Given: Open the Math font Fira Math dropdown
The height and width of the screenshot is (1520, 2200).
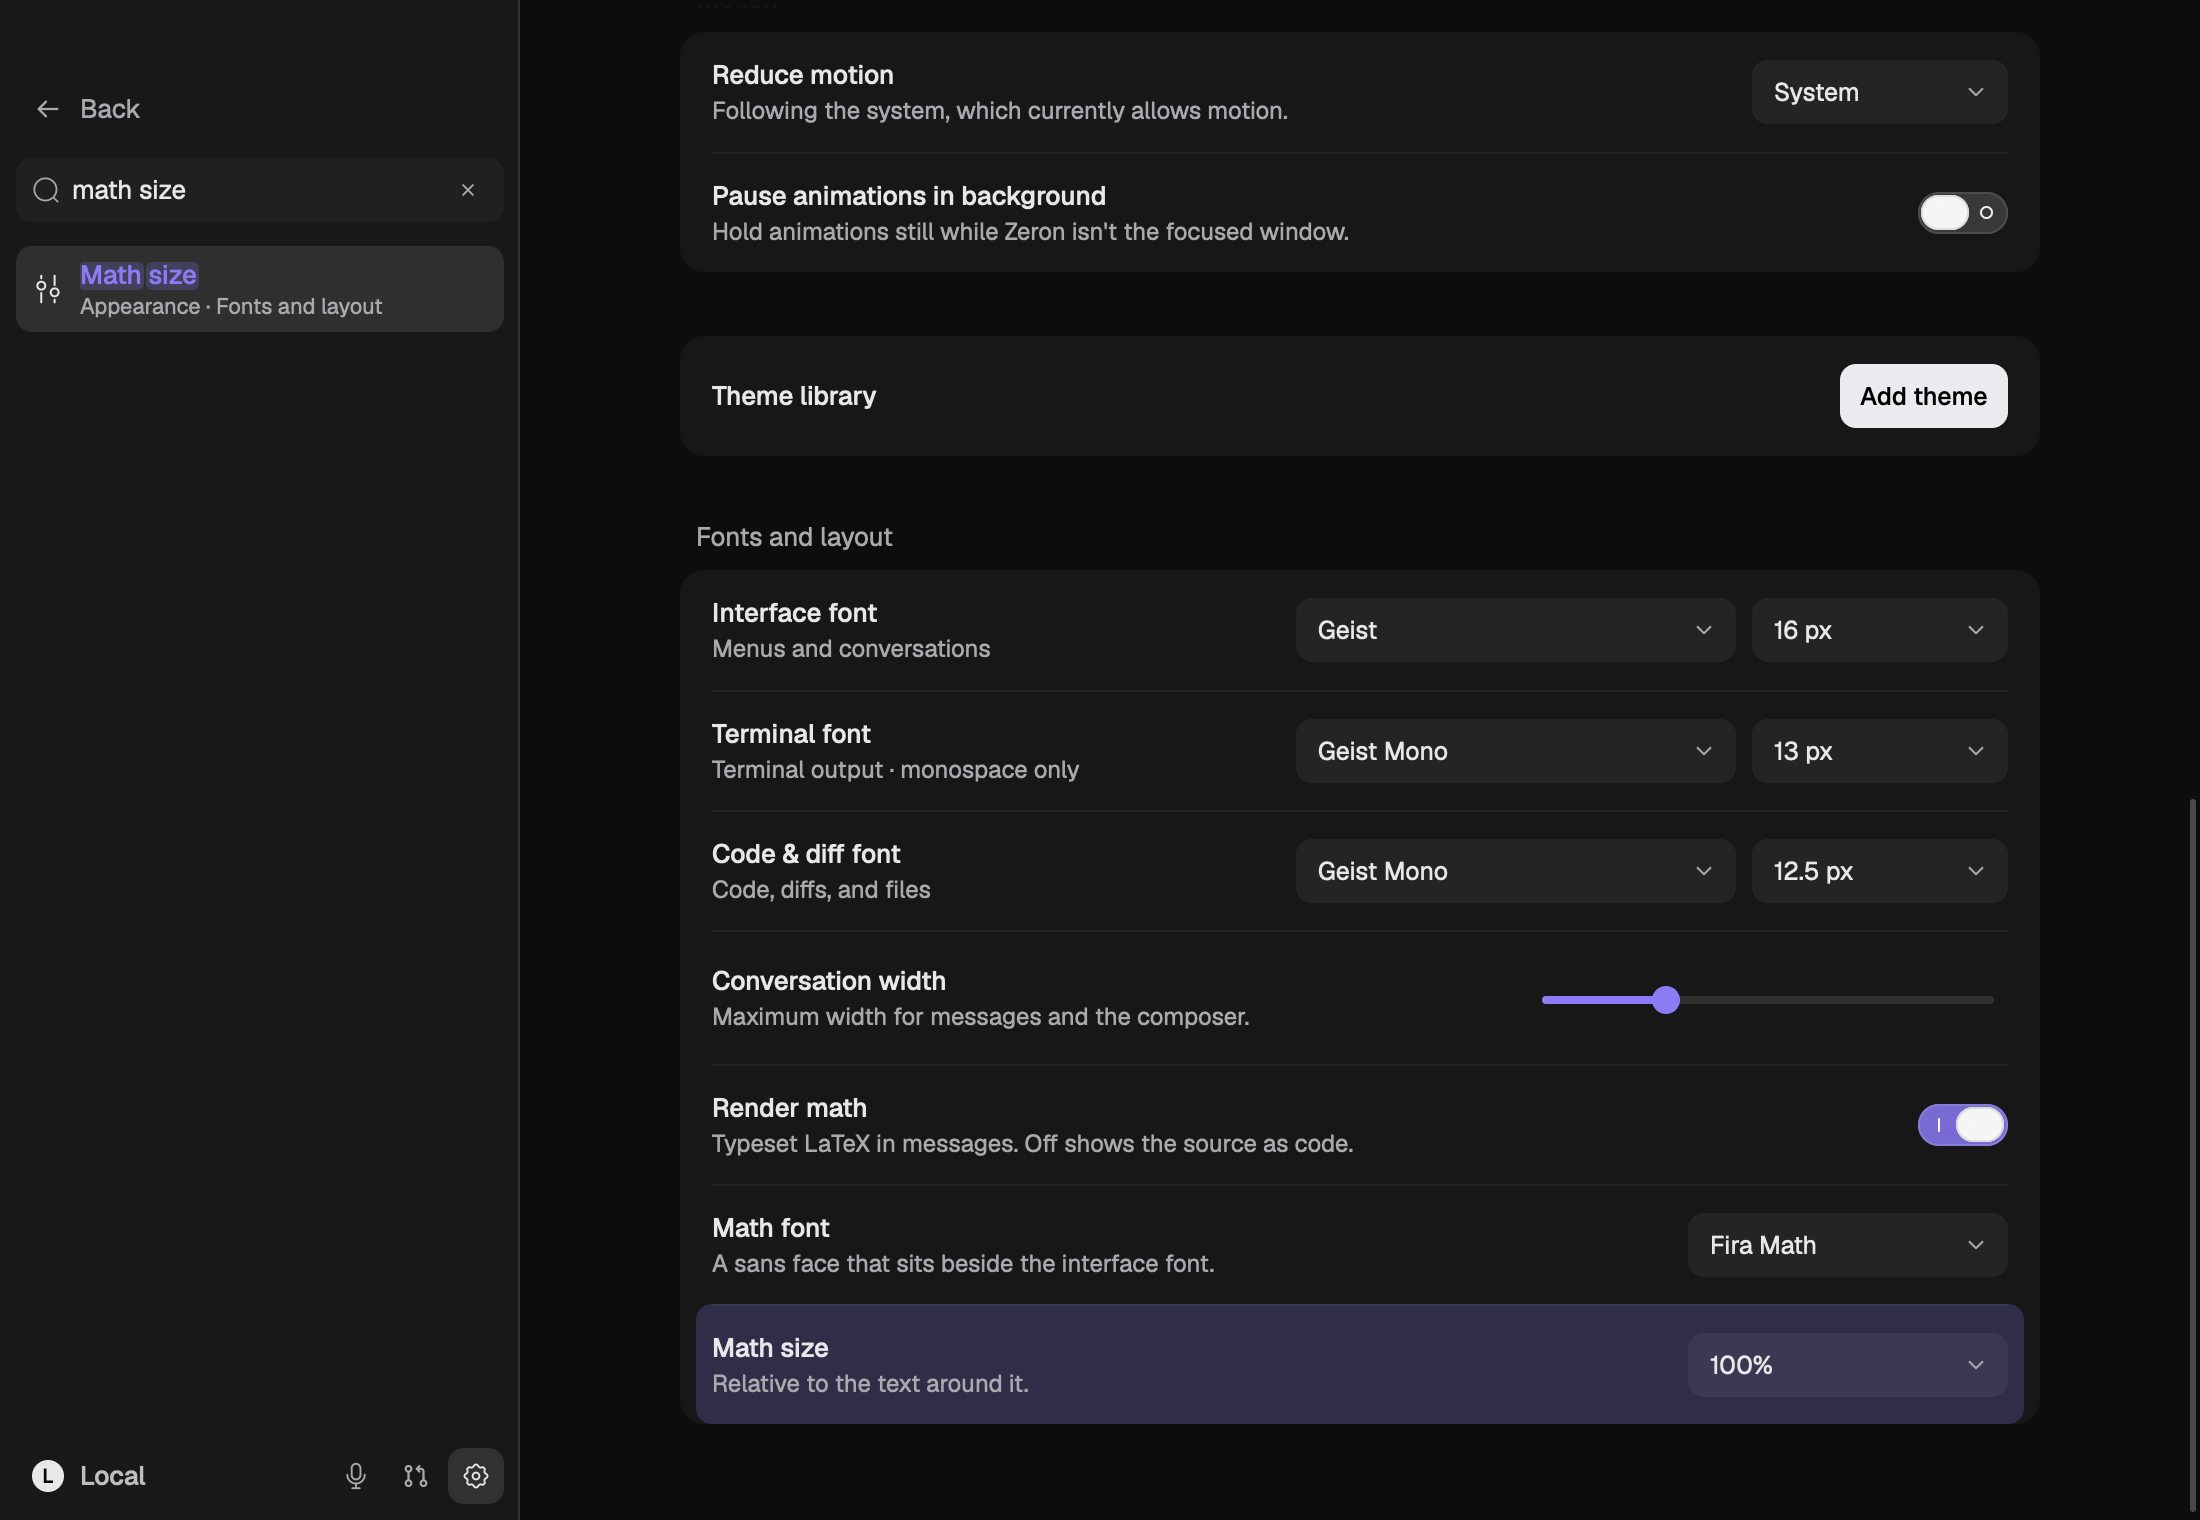Looking at the screenshot, I should click(1847, 1245).
